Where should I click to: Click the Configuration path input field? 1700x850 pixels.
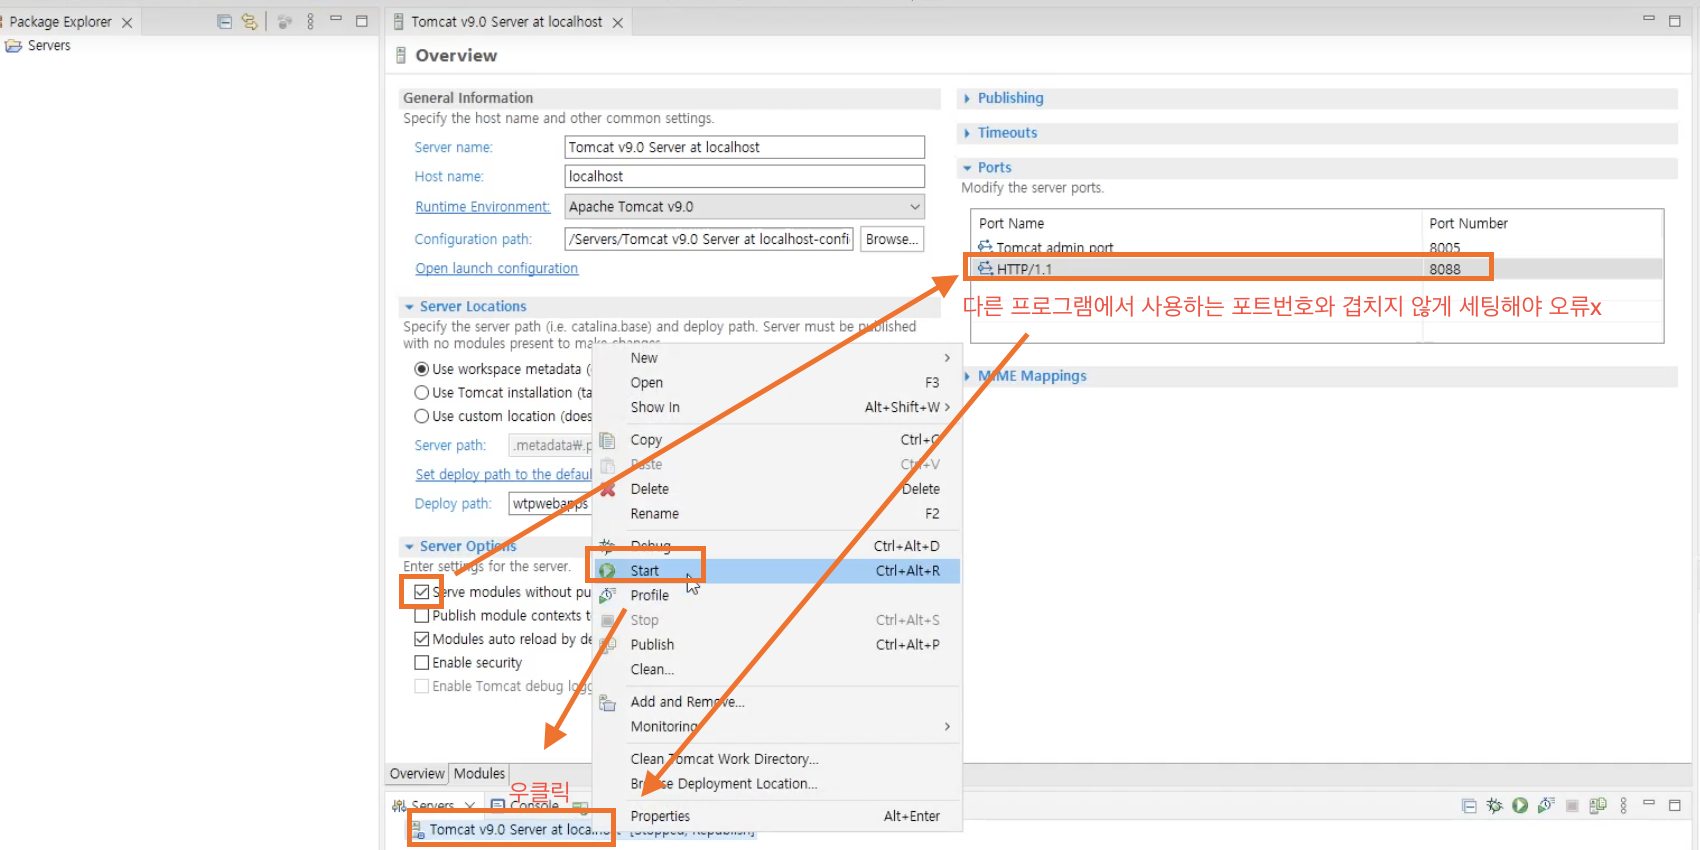709,239
